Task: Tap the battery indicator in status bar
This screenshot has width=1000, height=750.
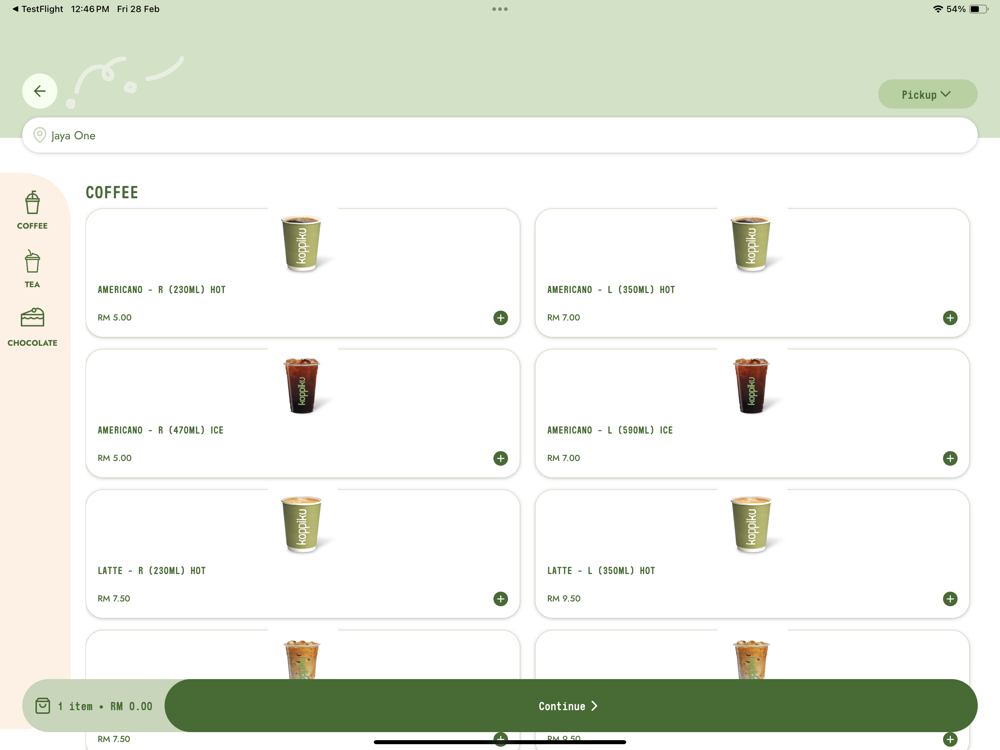Action: [979, 9]
